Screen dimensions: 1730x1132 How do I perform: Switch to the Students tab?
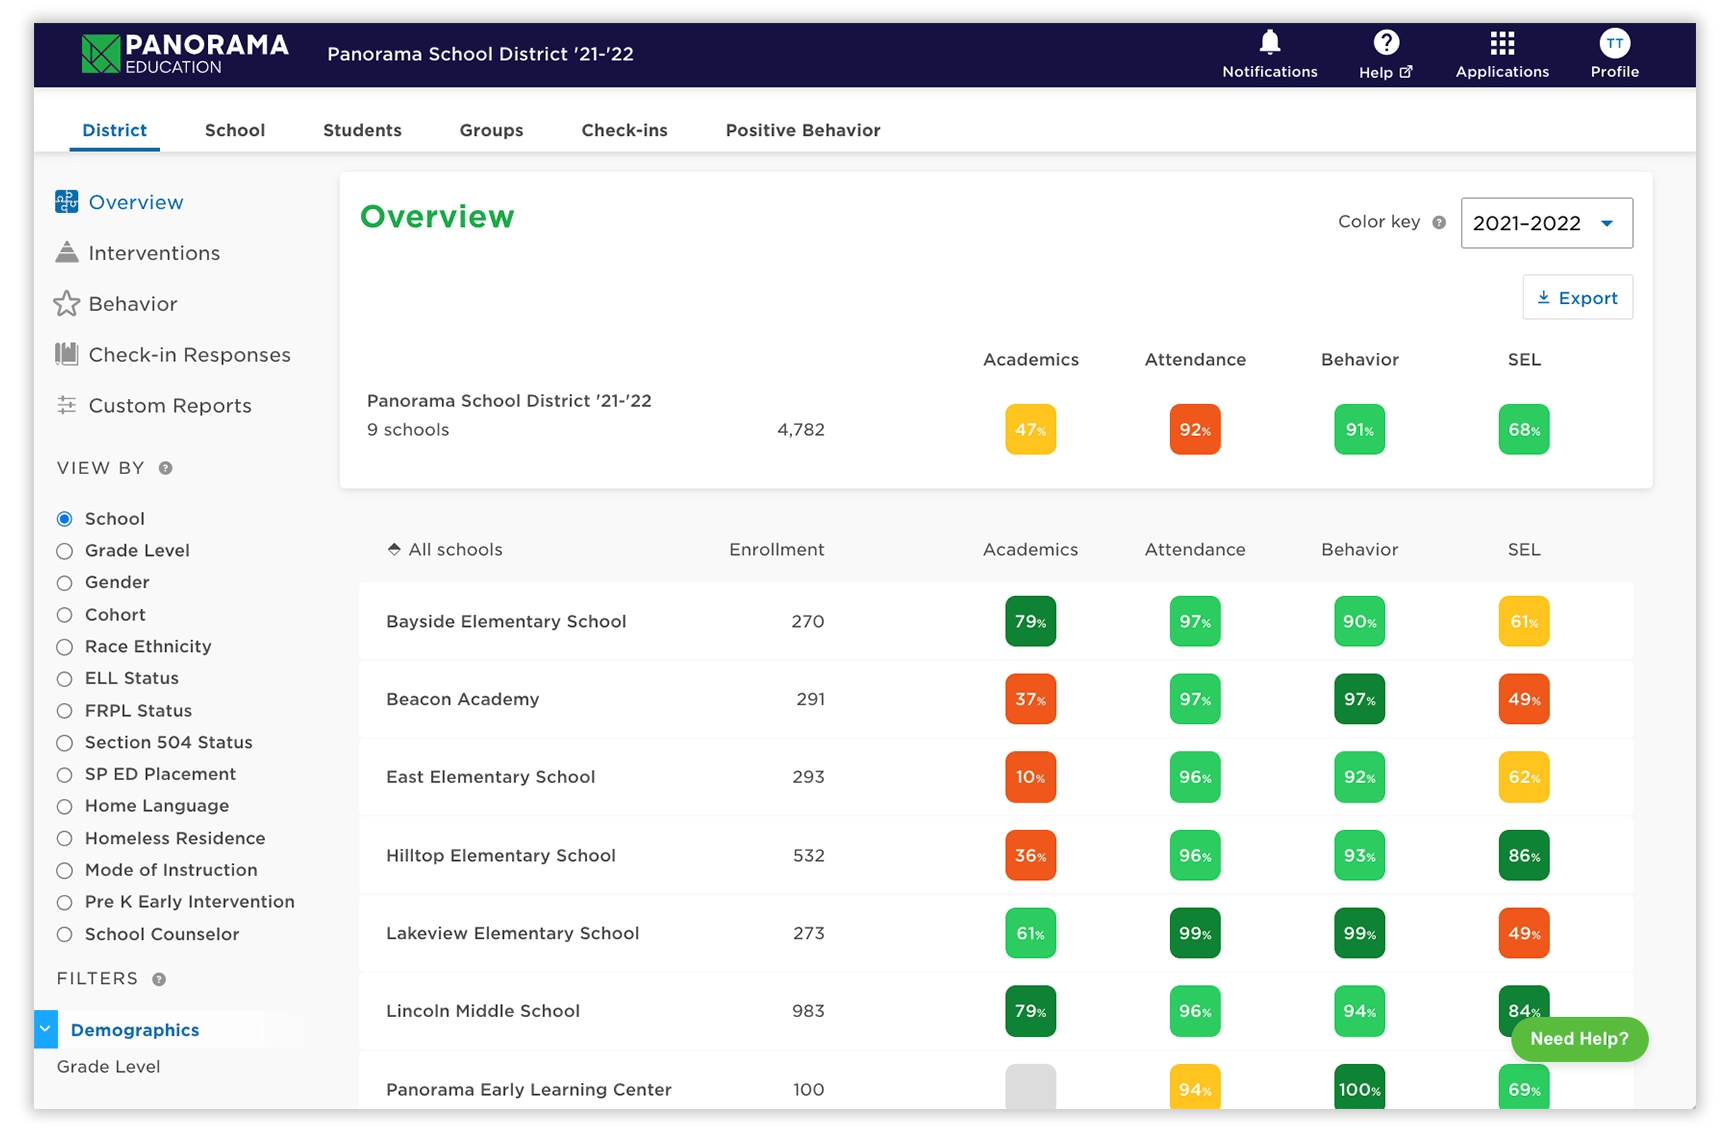362,130
